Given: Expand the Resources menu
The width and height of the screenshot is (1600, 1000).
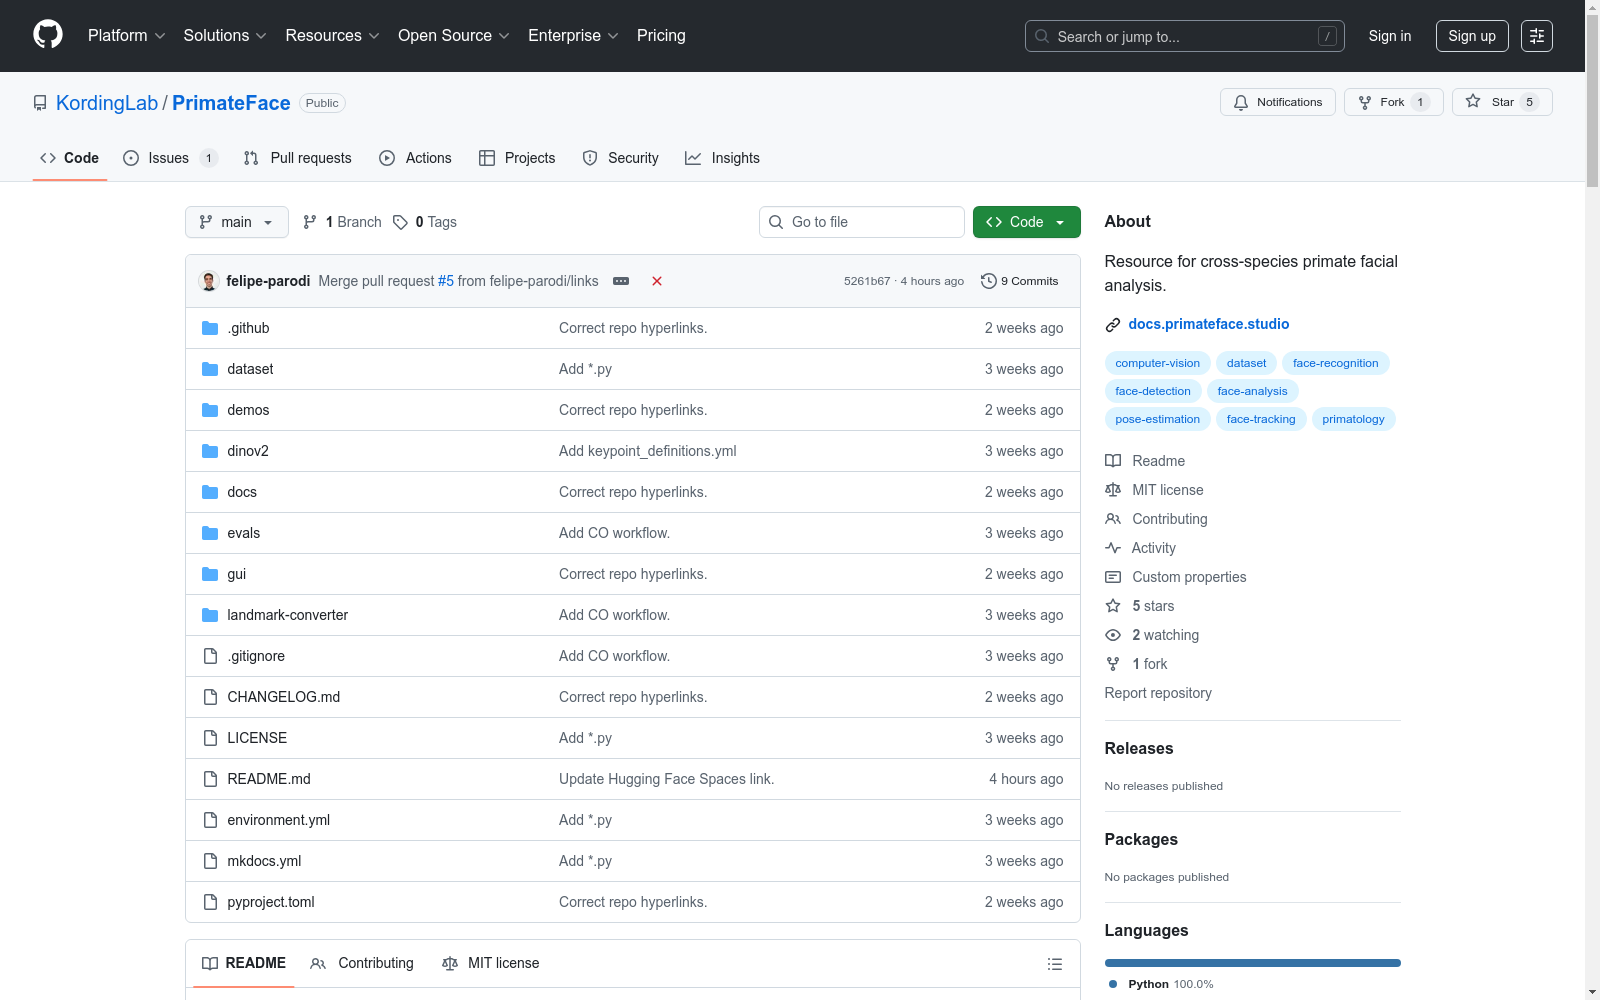Looking at the screenshot, I should pyautogui.click(x=333, y=36).
